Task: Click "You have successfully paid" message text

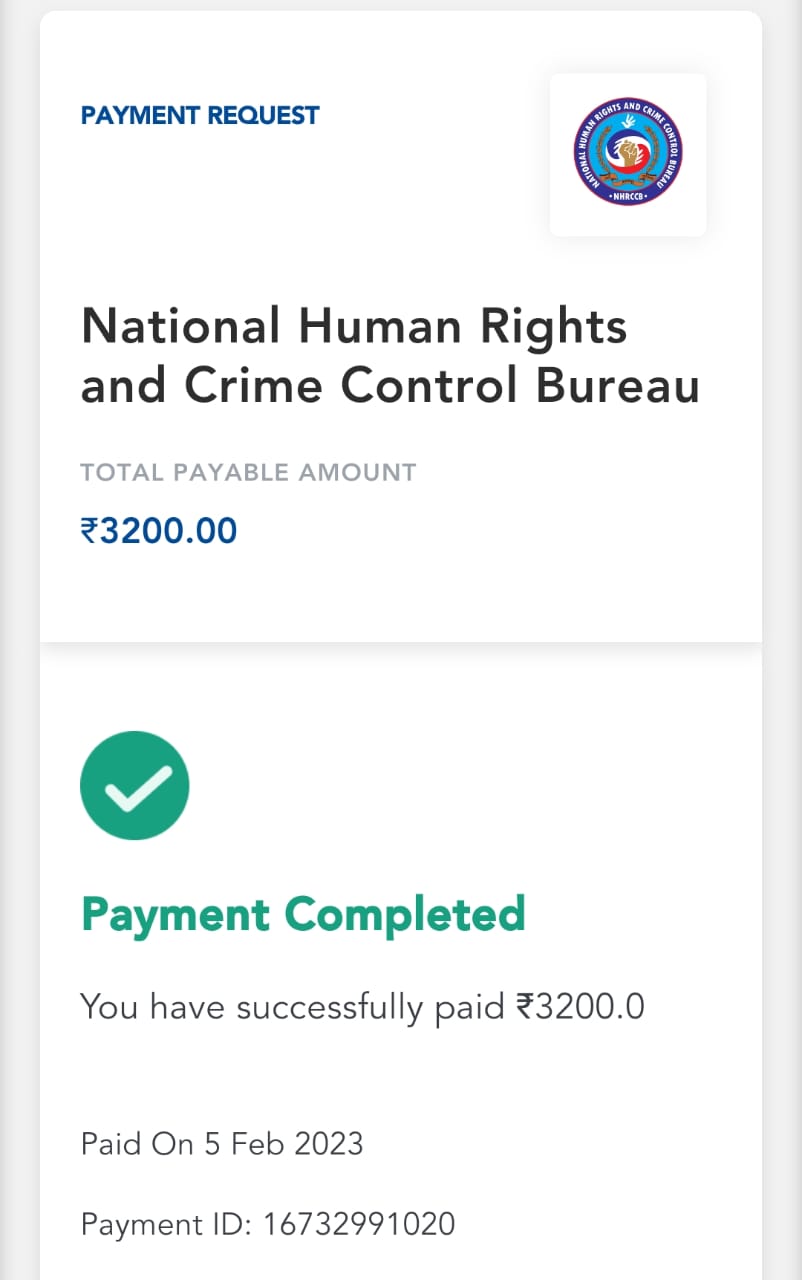Action: pos(293,1007)
